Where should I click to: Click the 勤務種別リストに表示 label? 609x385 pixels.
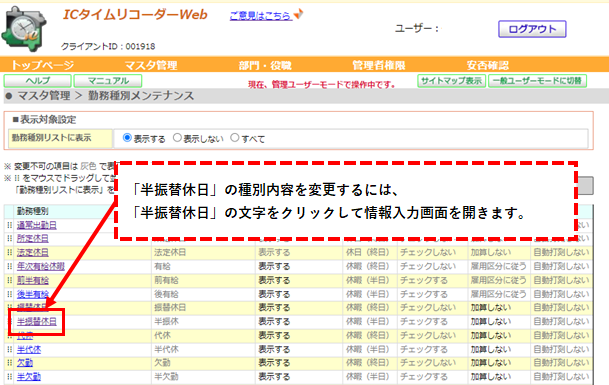[x=51, y=138]
